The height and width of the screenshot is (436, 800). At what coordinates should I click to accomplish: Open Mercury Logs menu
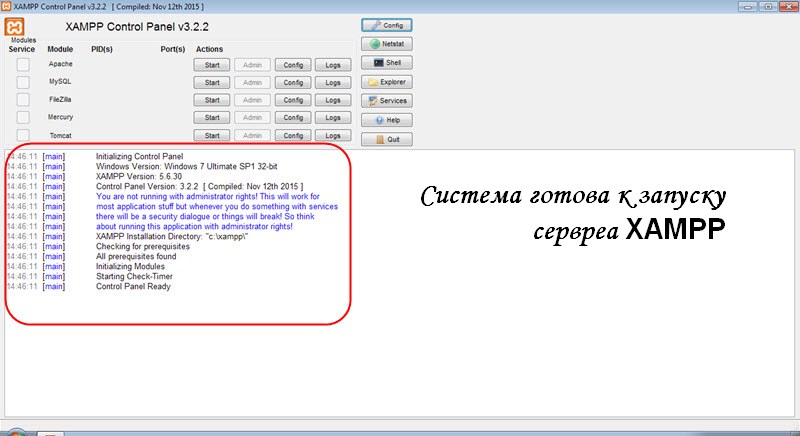(333, 118)
